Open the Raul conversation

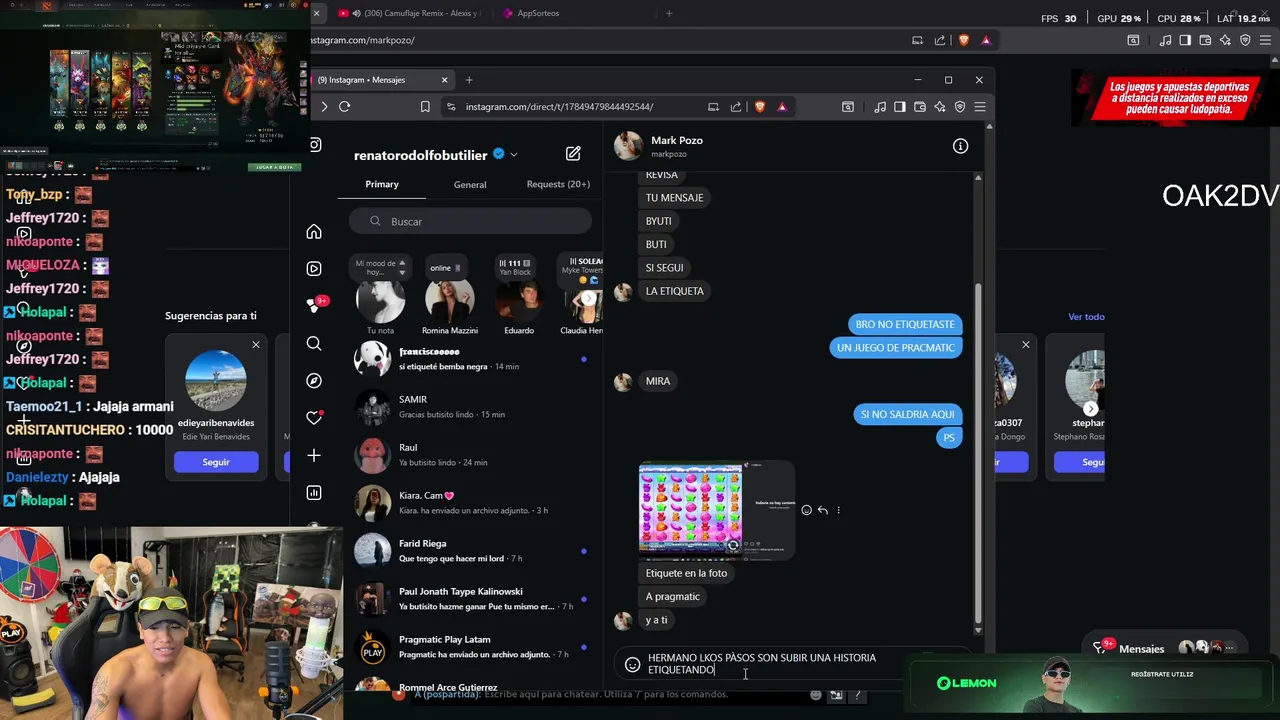click(470, 455)
